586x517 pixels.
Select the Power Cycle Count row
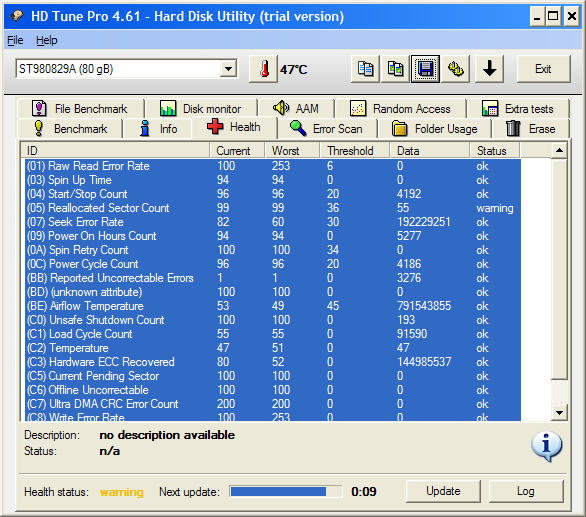coord(273,264)
